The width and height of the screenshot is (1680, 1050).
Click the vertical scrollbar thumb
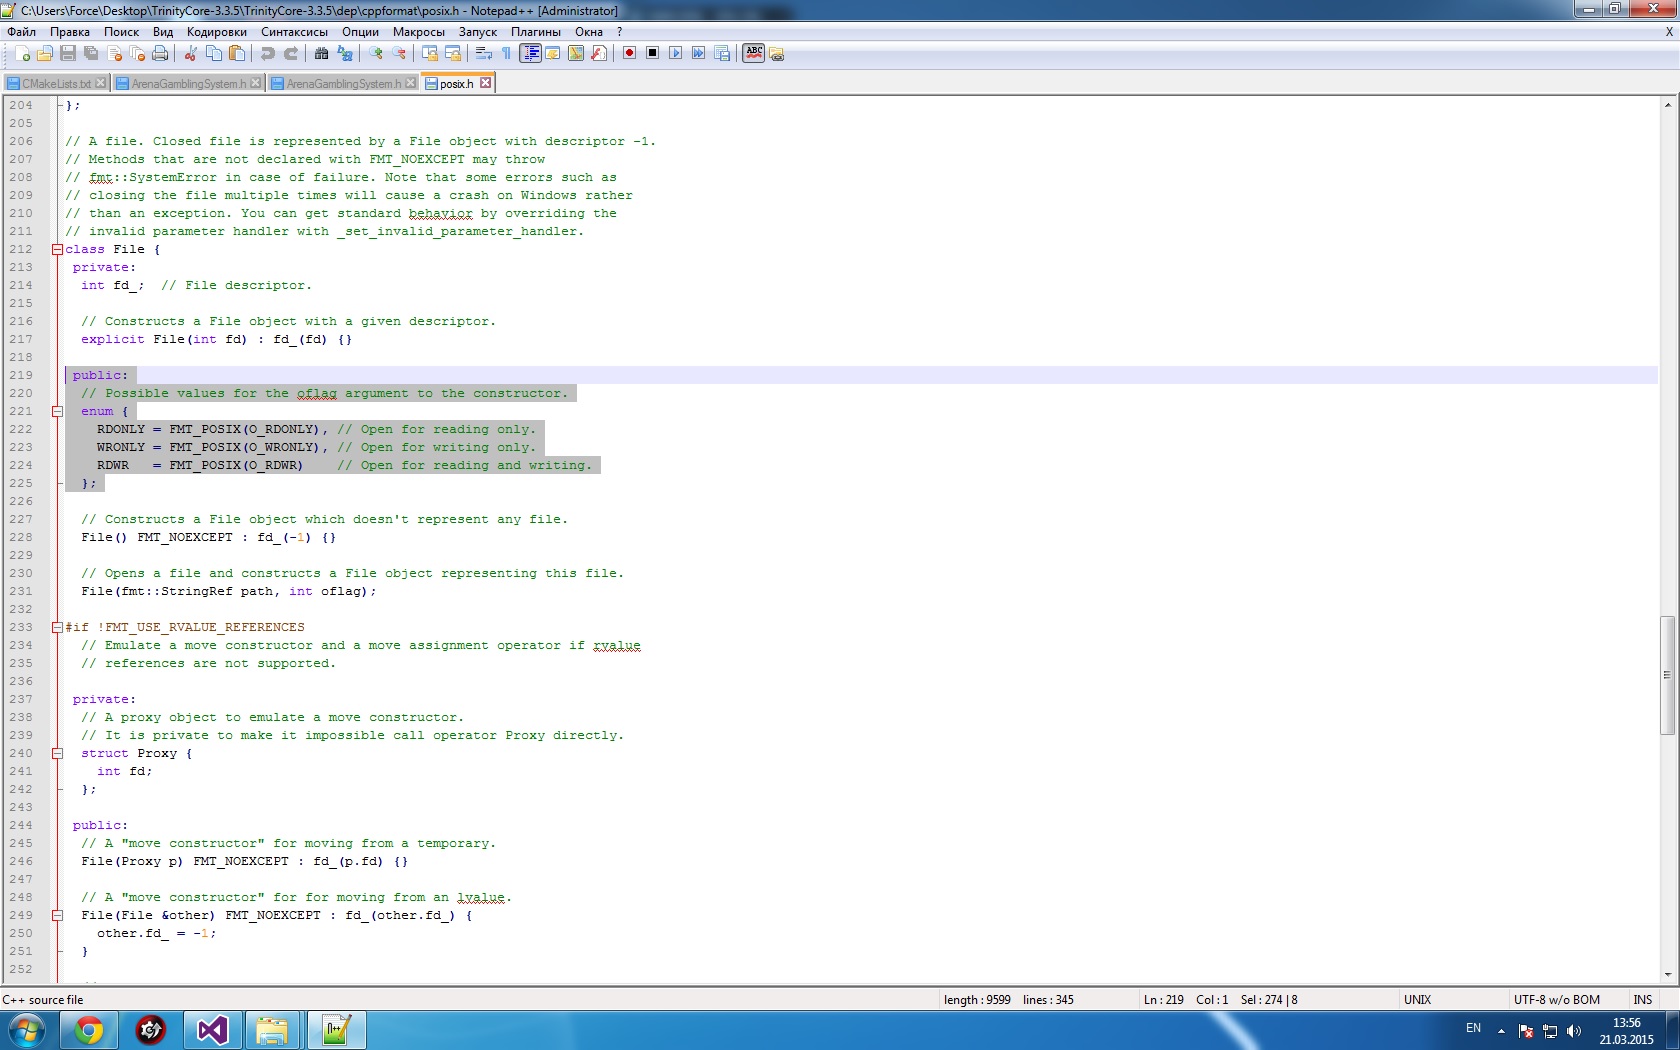(1667, 676)
